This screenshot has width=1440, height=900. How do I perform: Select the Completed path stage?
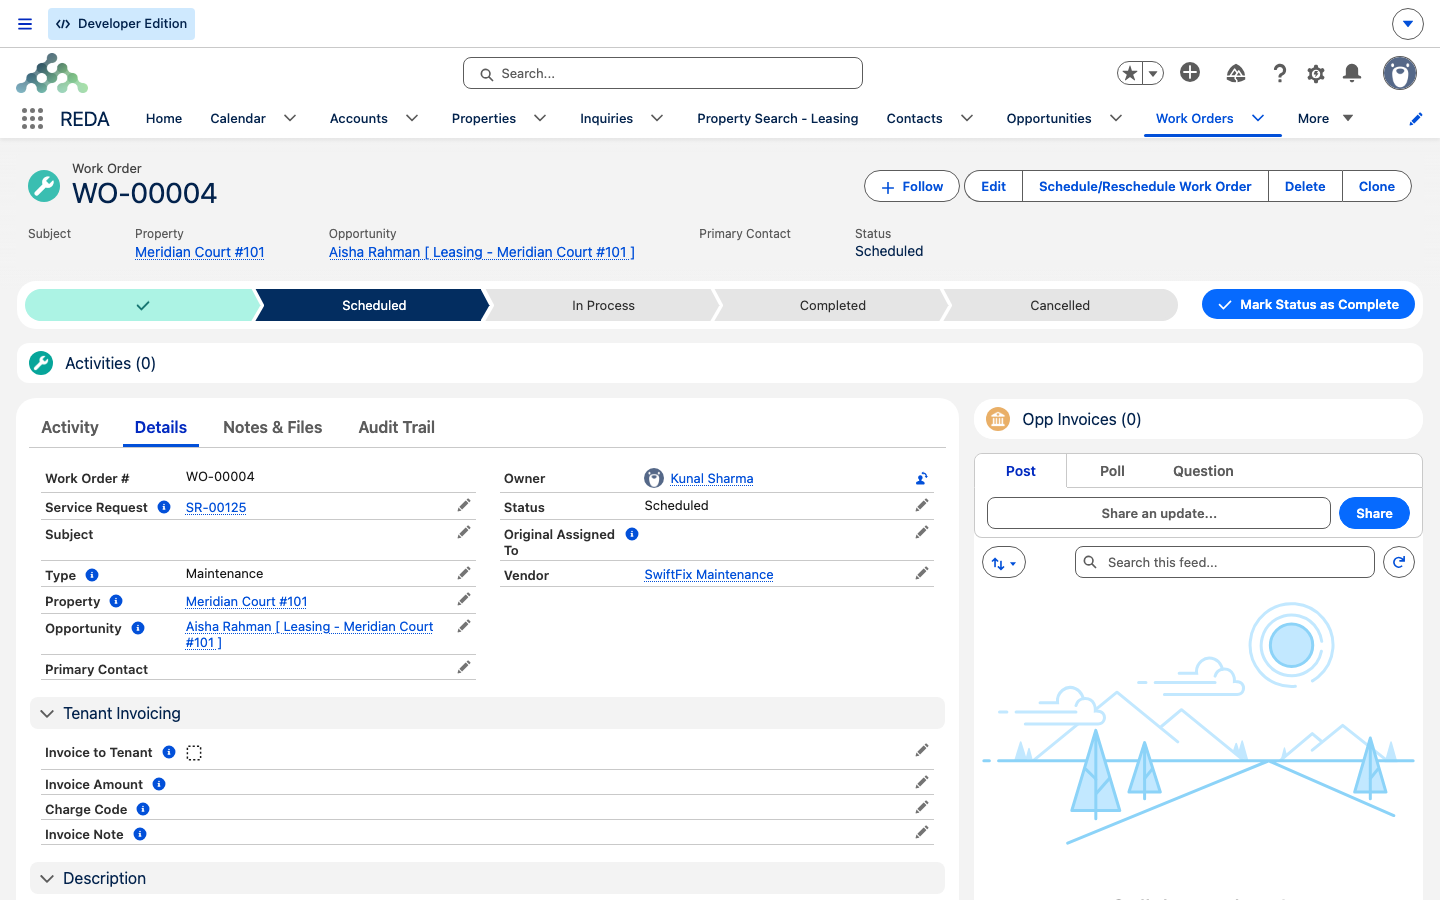point(832,305)
